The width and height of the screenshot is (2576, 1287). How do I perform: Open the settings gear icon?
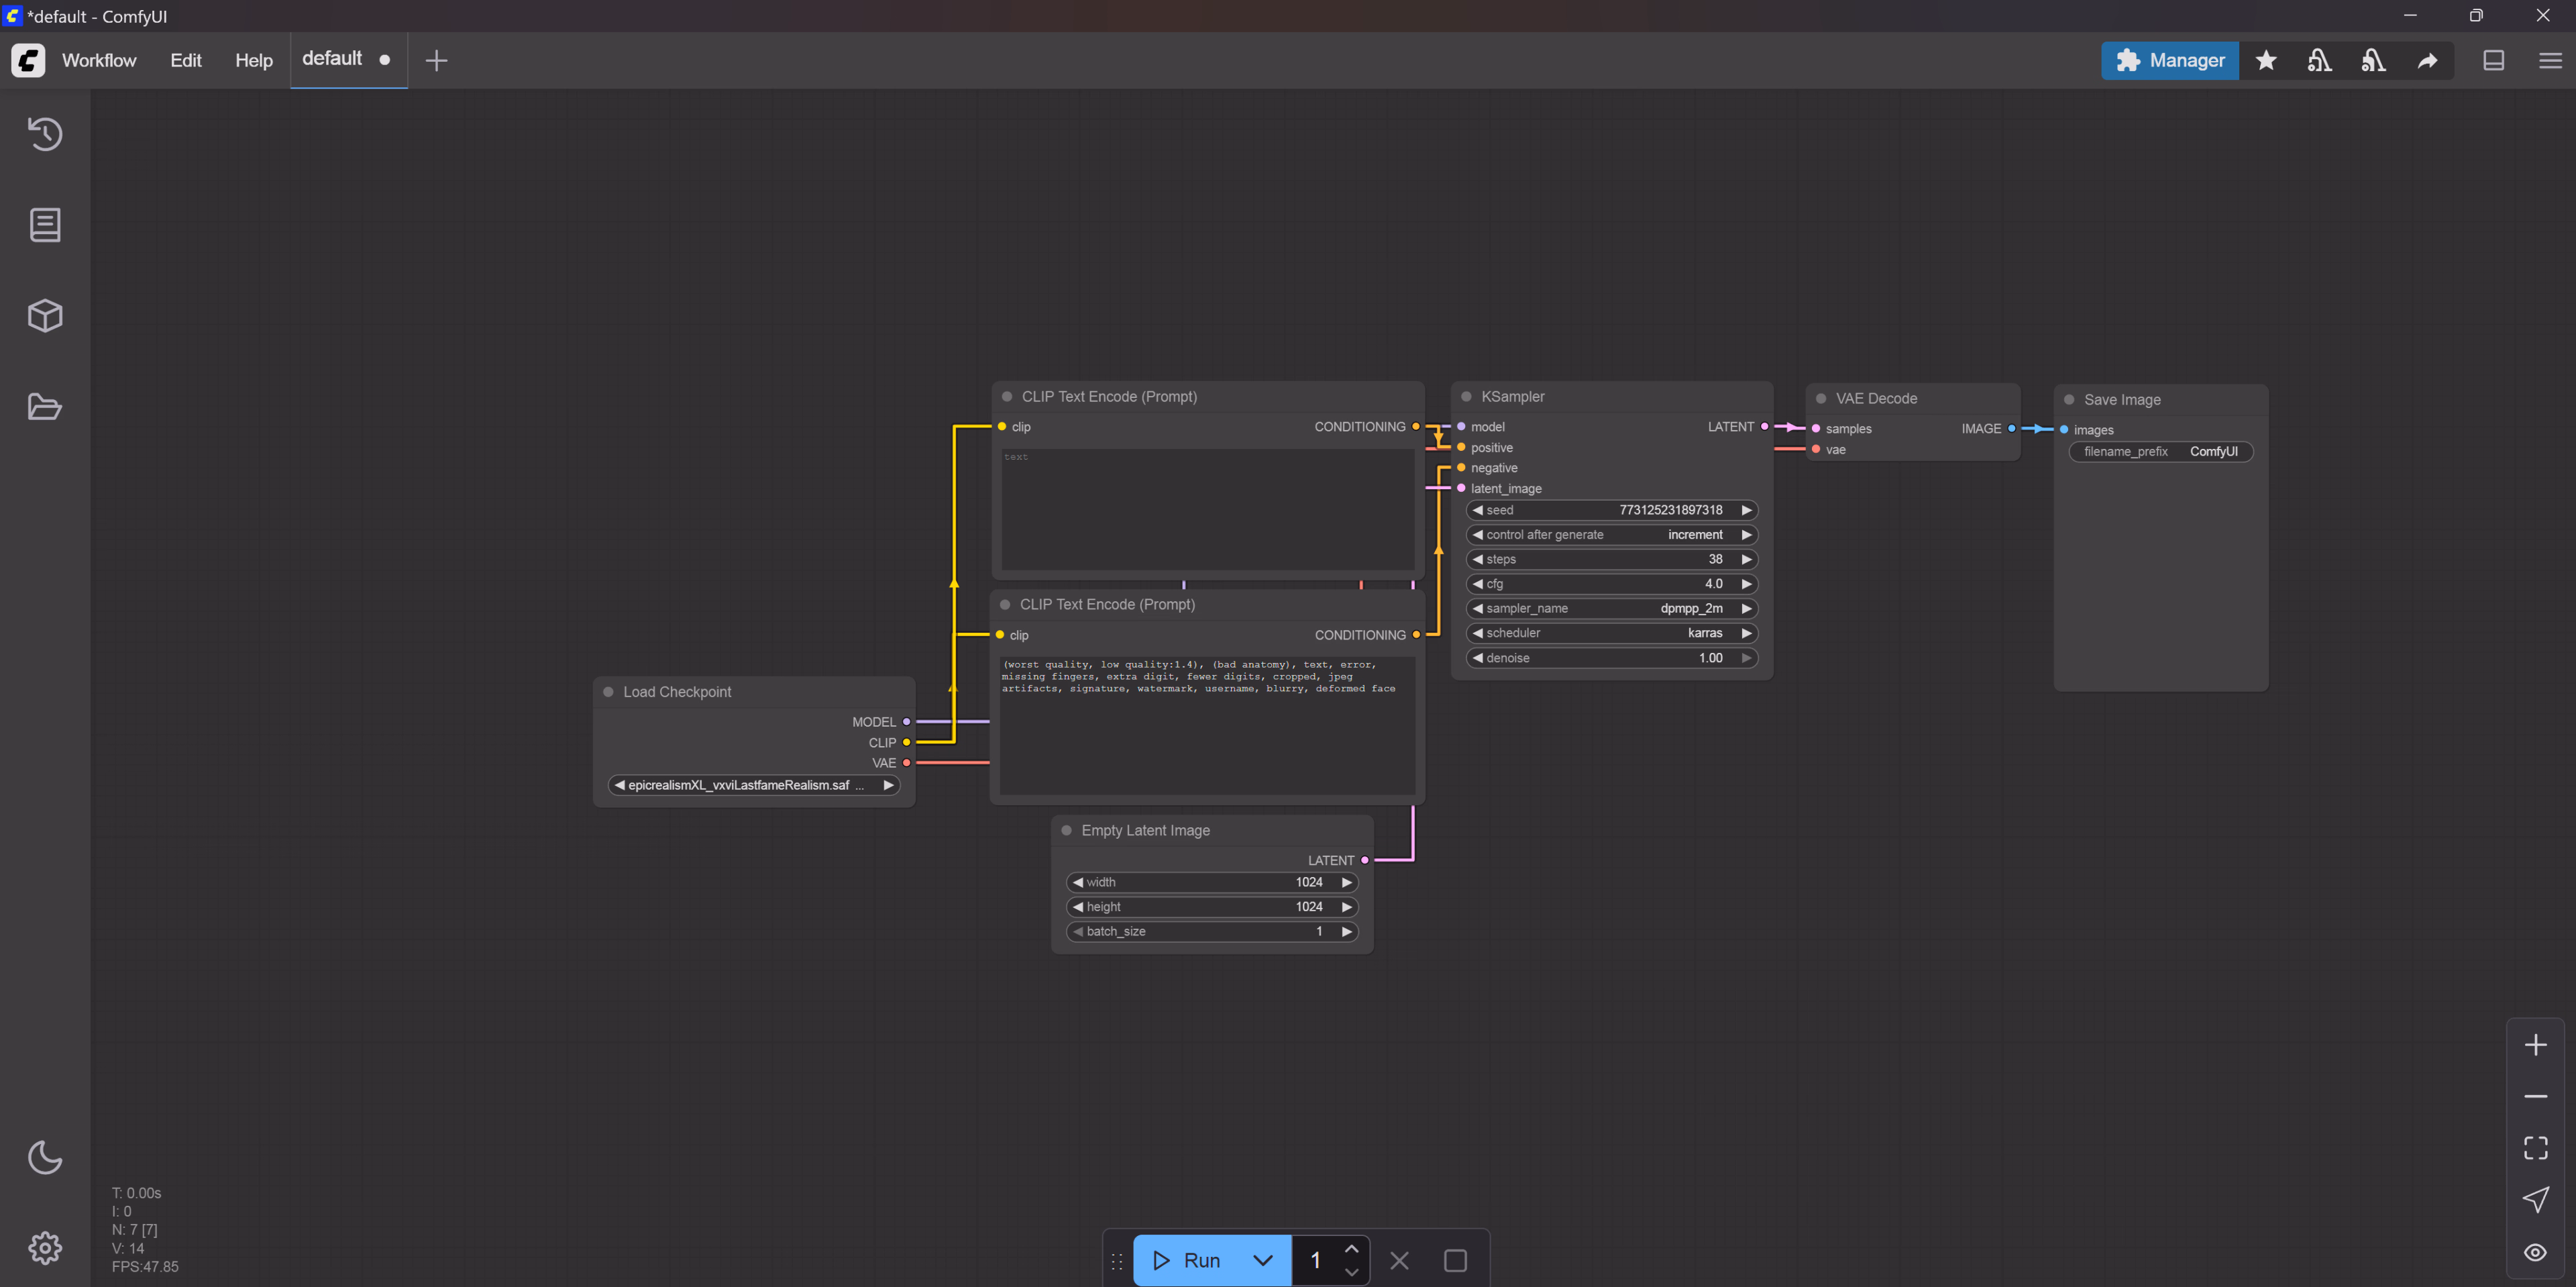click(45, 1248)
